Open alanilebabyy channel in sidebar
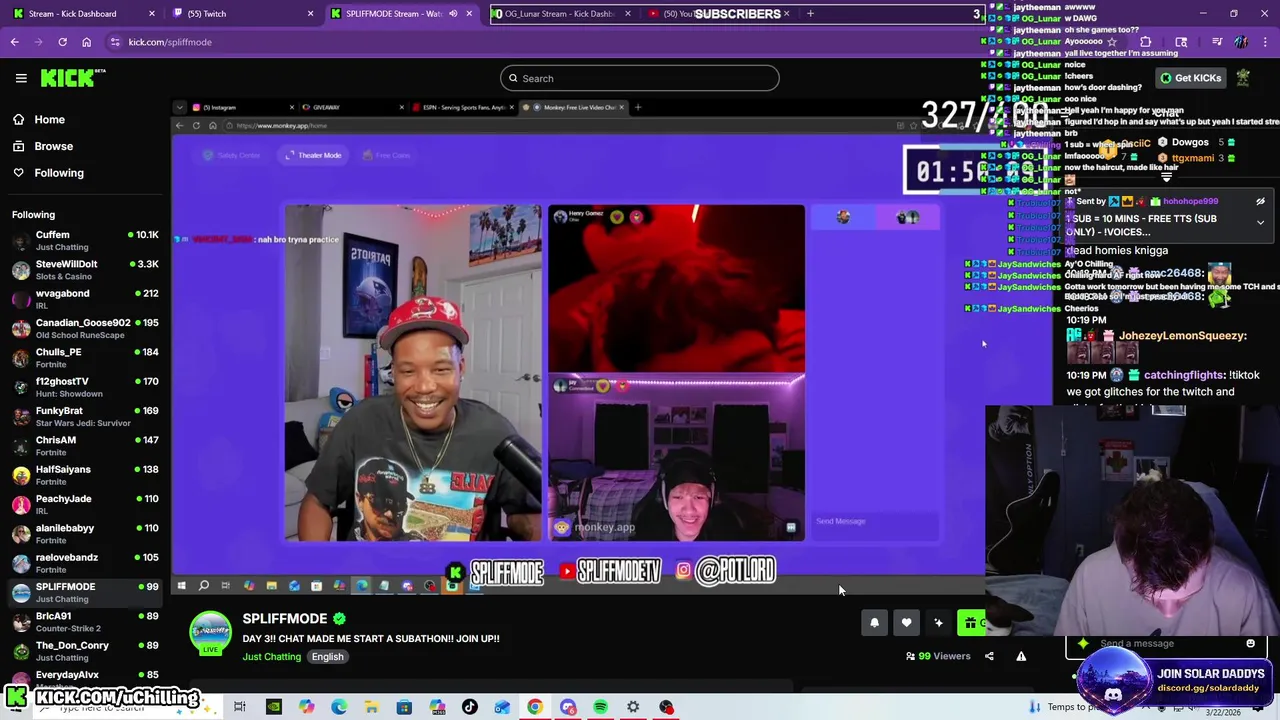1280x720 pixels. [x=84, y=534]
